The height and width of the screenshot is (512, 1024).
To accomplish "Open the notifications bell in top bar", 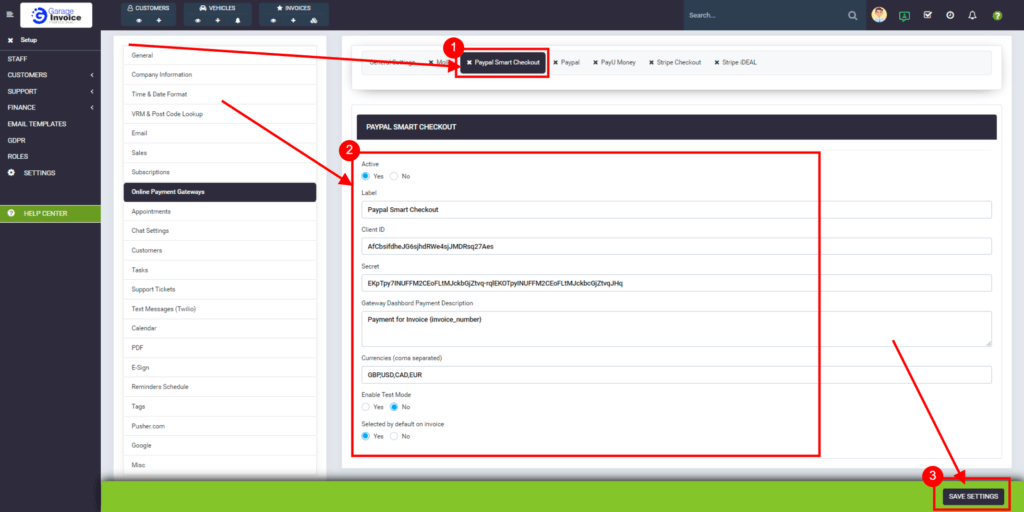I will [x=972, y=15].
